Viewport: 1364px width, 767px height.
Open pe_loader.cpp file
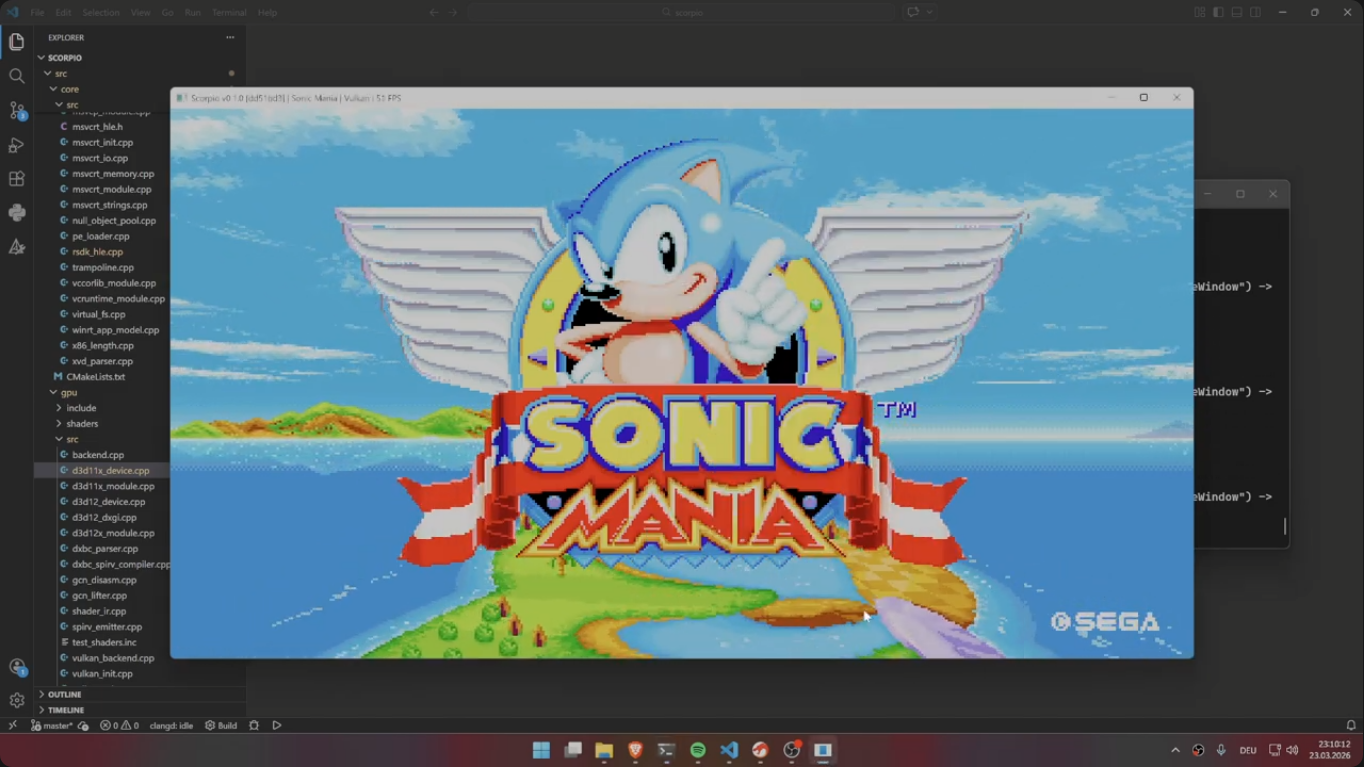[100, 236]
